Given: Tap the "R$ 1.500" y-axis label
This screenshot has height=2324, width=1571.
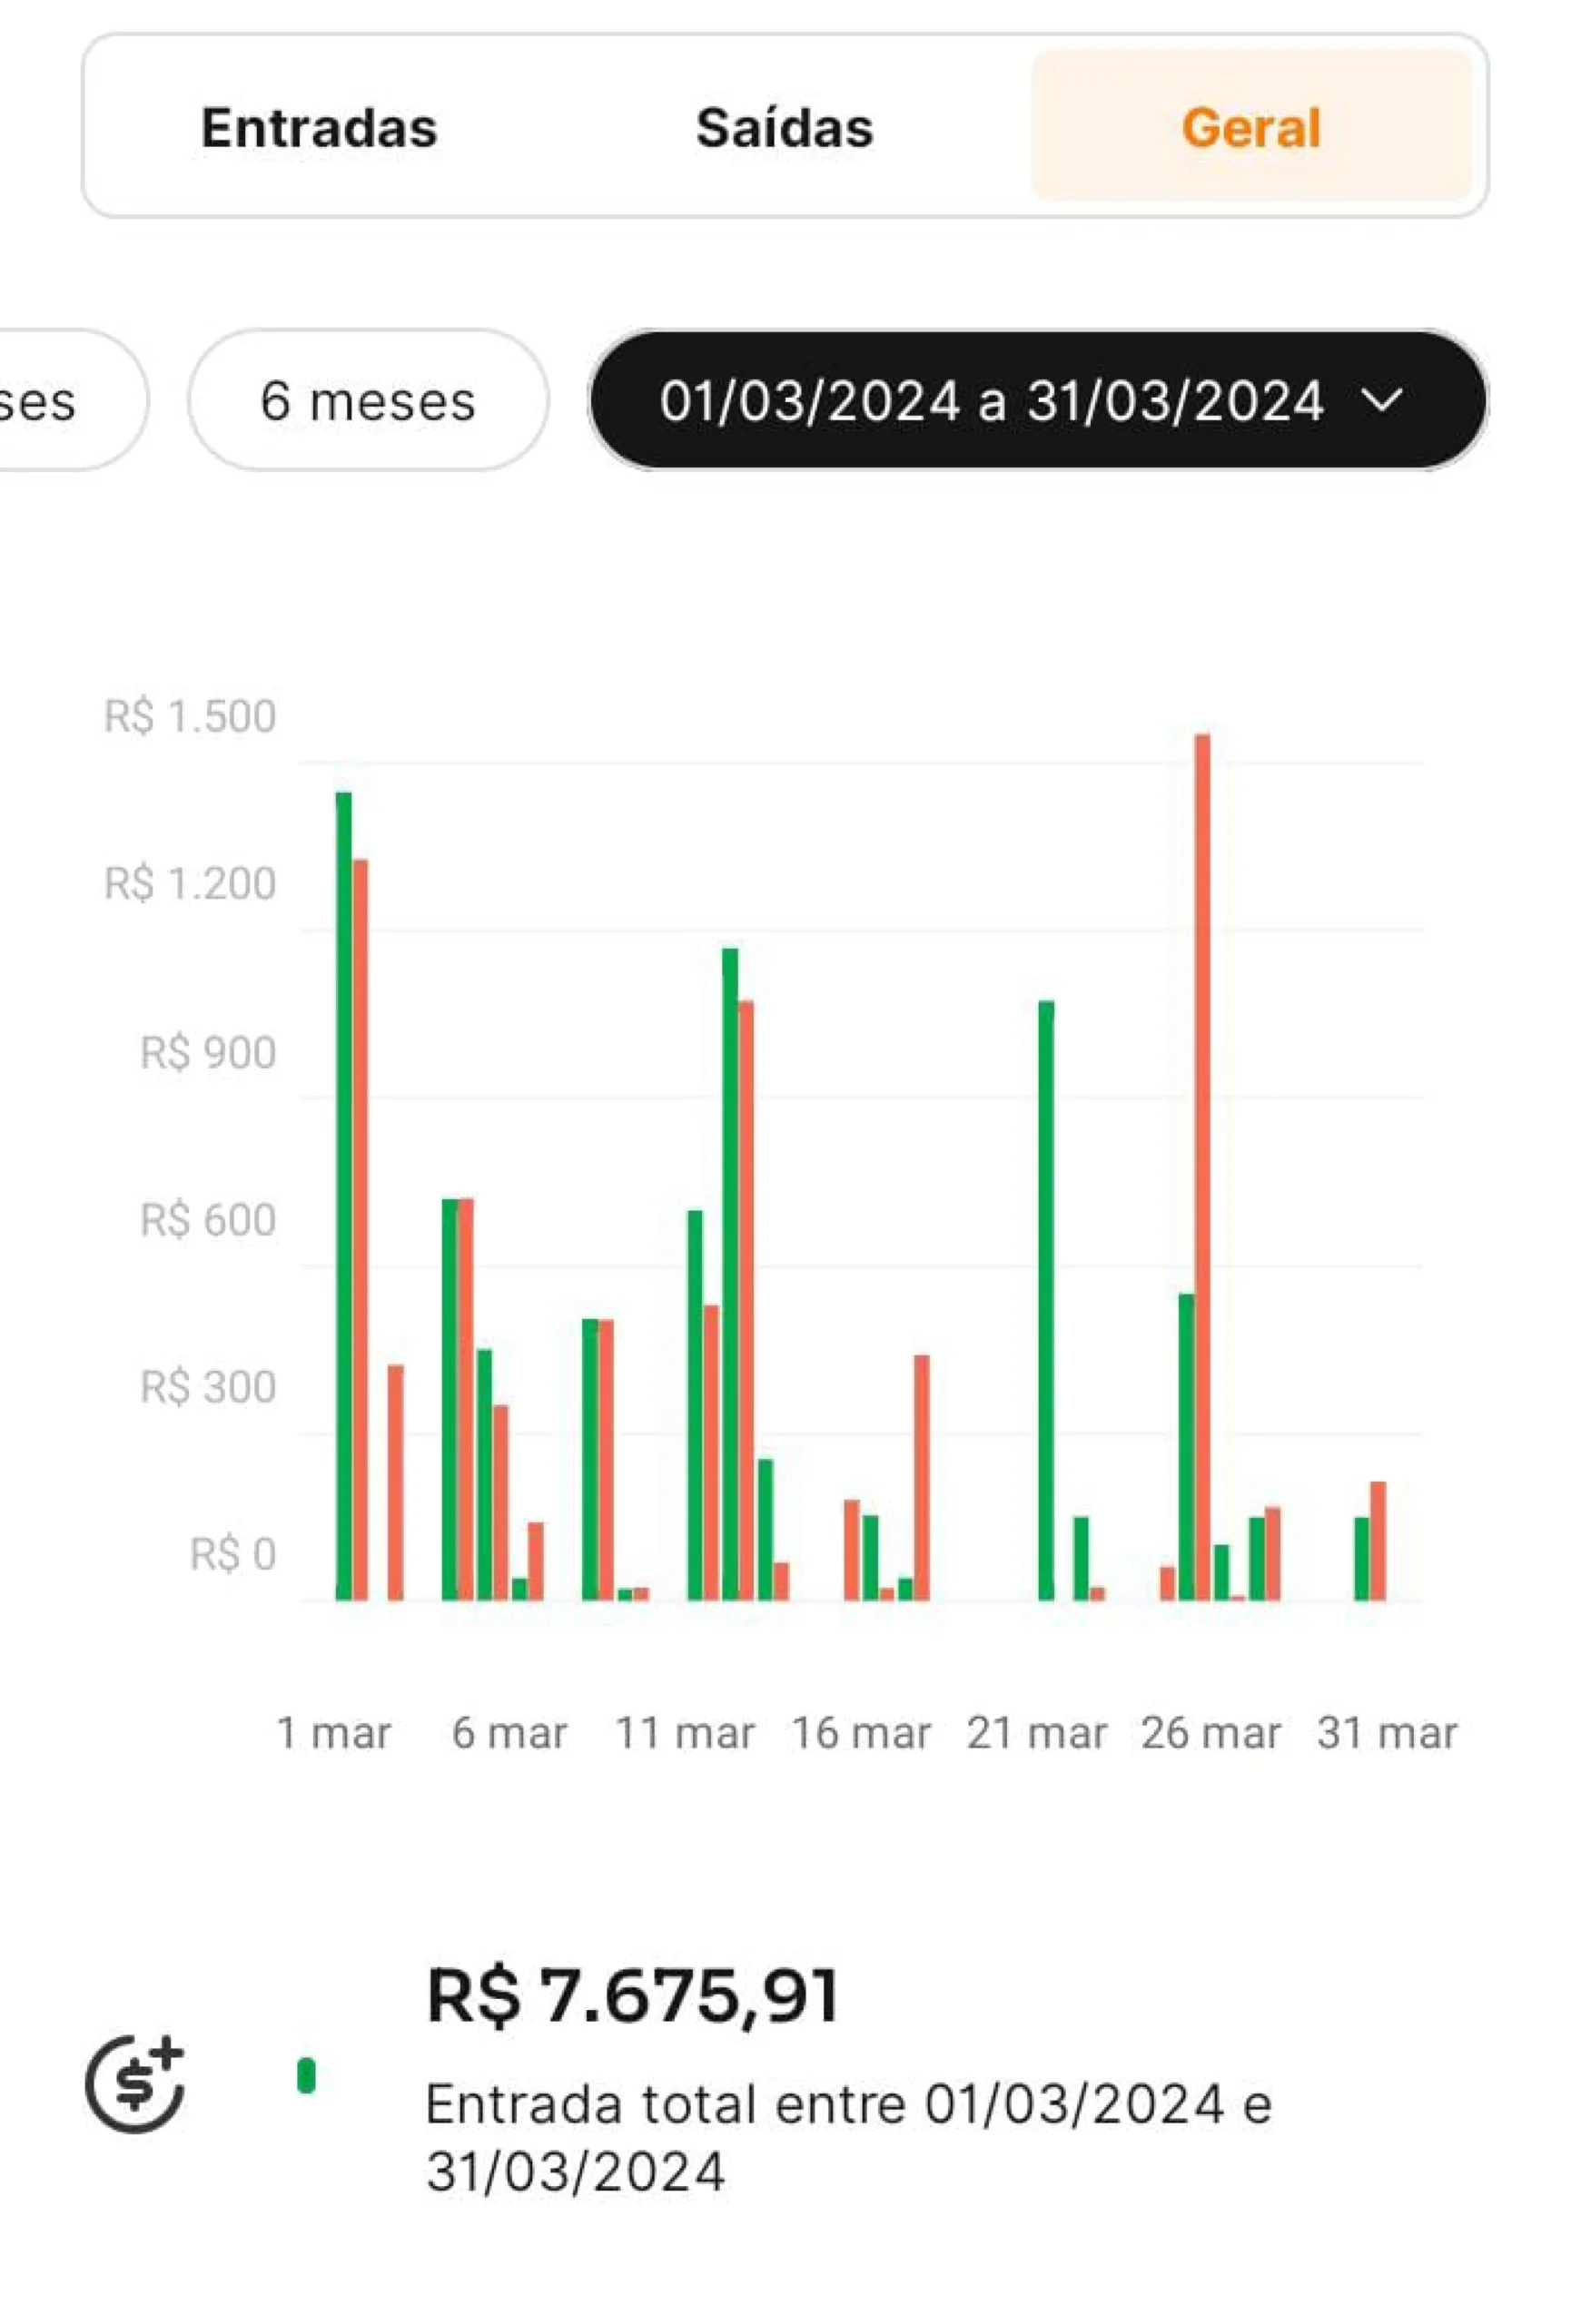Looking at the screenshot, I should [x=190, y=717].
